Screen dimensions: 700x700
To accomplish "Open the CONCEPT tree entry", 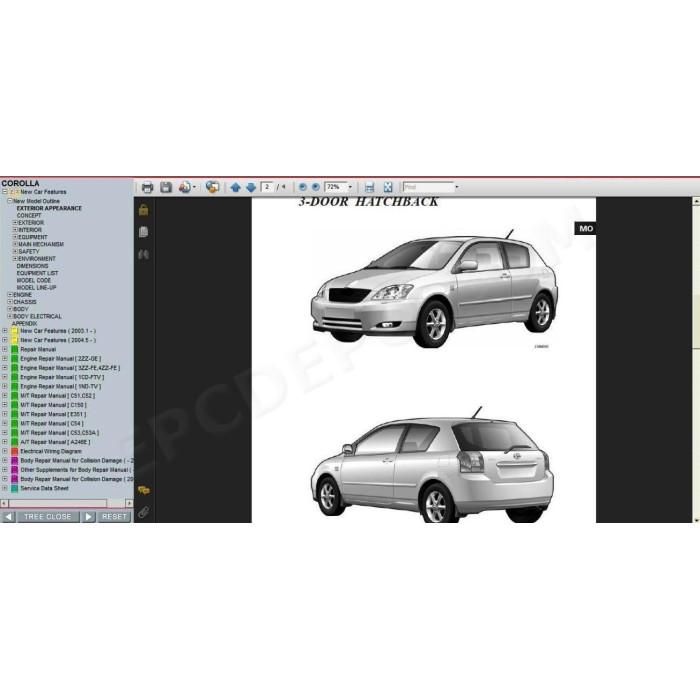I will pos(29,215).
